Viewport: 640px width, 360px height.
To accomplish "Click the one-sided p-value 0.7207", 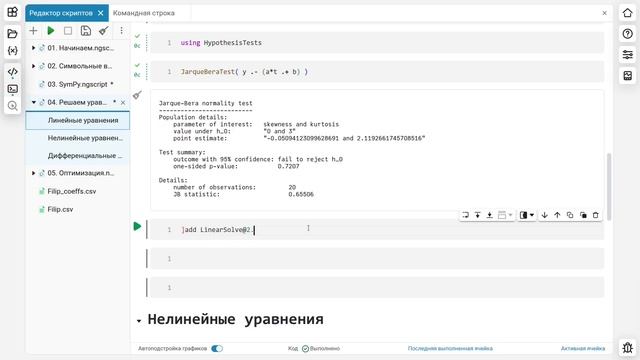I will click(288, 166).
